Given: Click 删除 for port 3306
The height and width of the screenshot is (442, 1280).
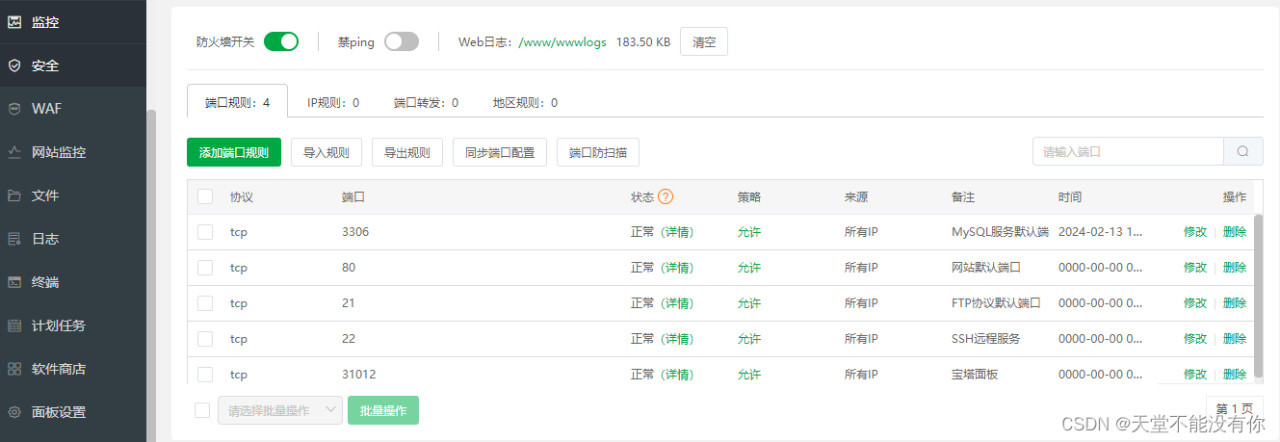Looking at the screenshot, I should coord(1234,232).
